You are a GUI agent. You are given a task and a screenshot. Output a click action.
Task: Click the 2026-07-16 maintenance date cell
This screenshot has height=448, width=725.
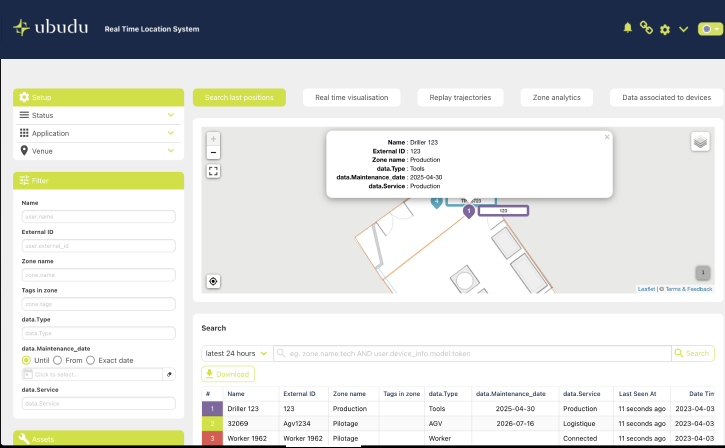(515, 423)
